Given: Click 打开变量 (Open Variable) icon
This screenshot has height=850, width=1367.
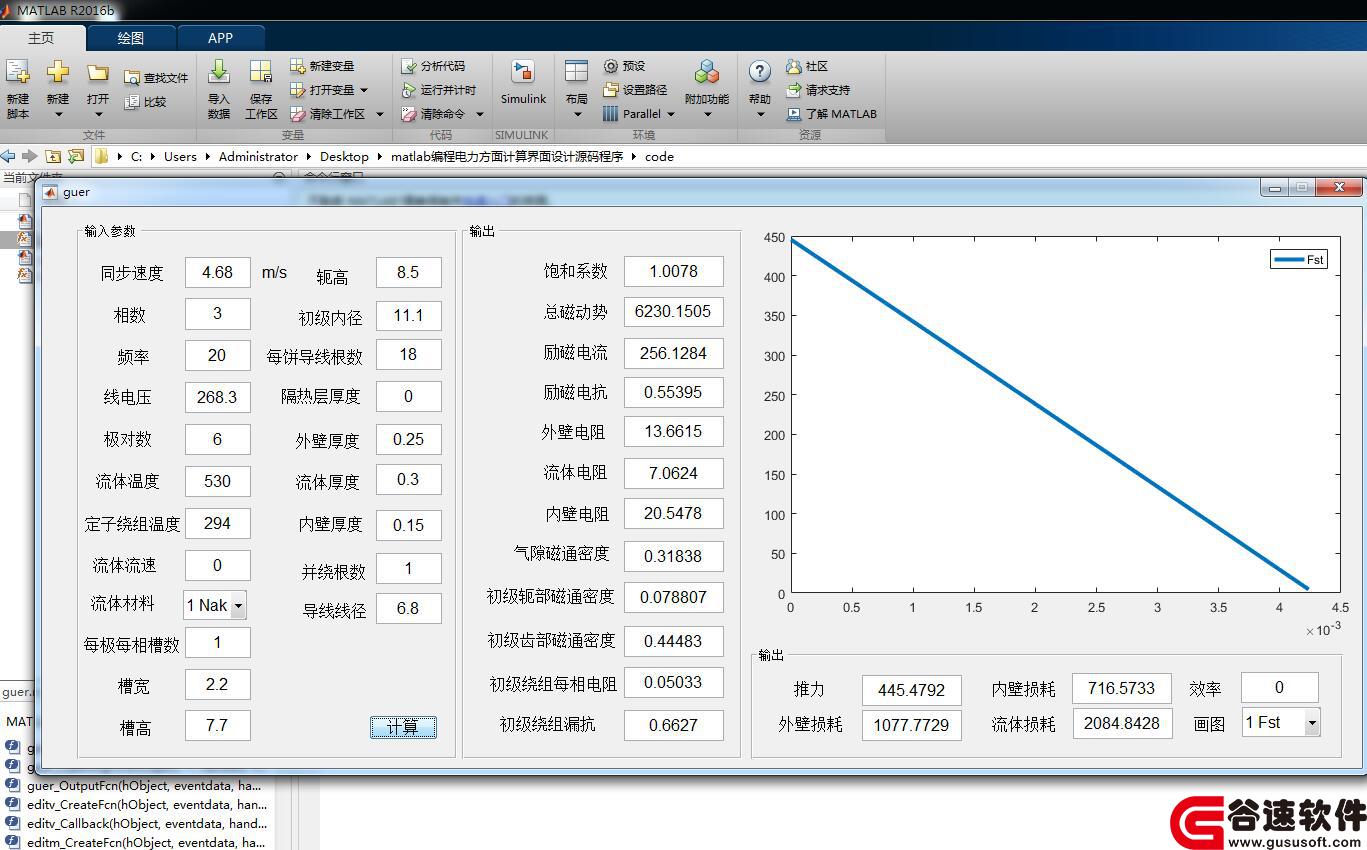Looking at the screenshot, I should (297, 89).
